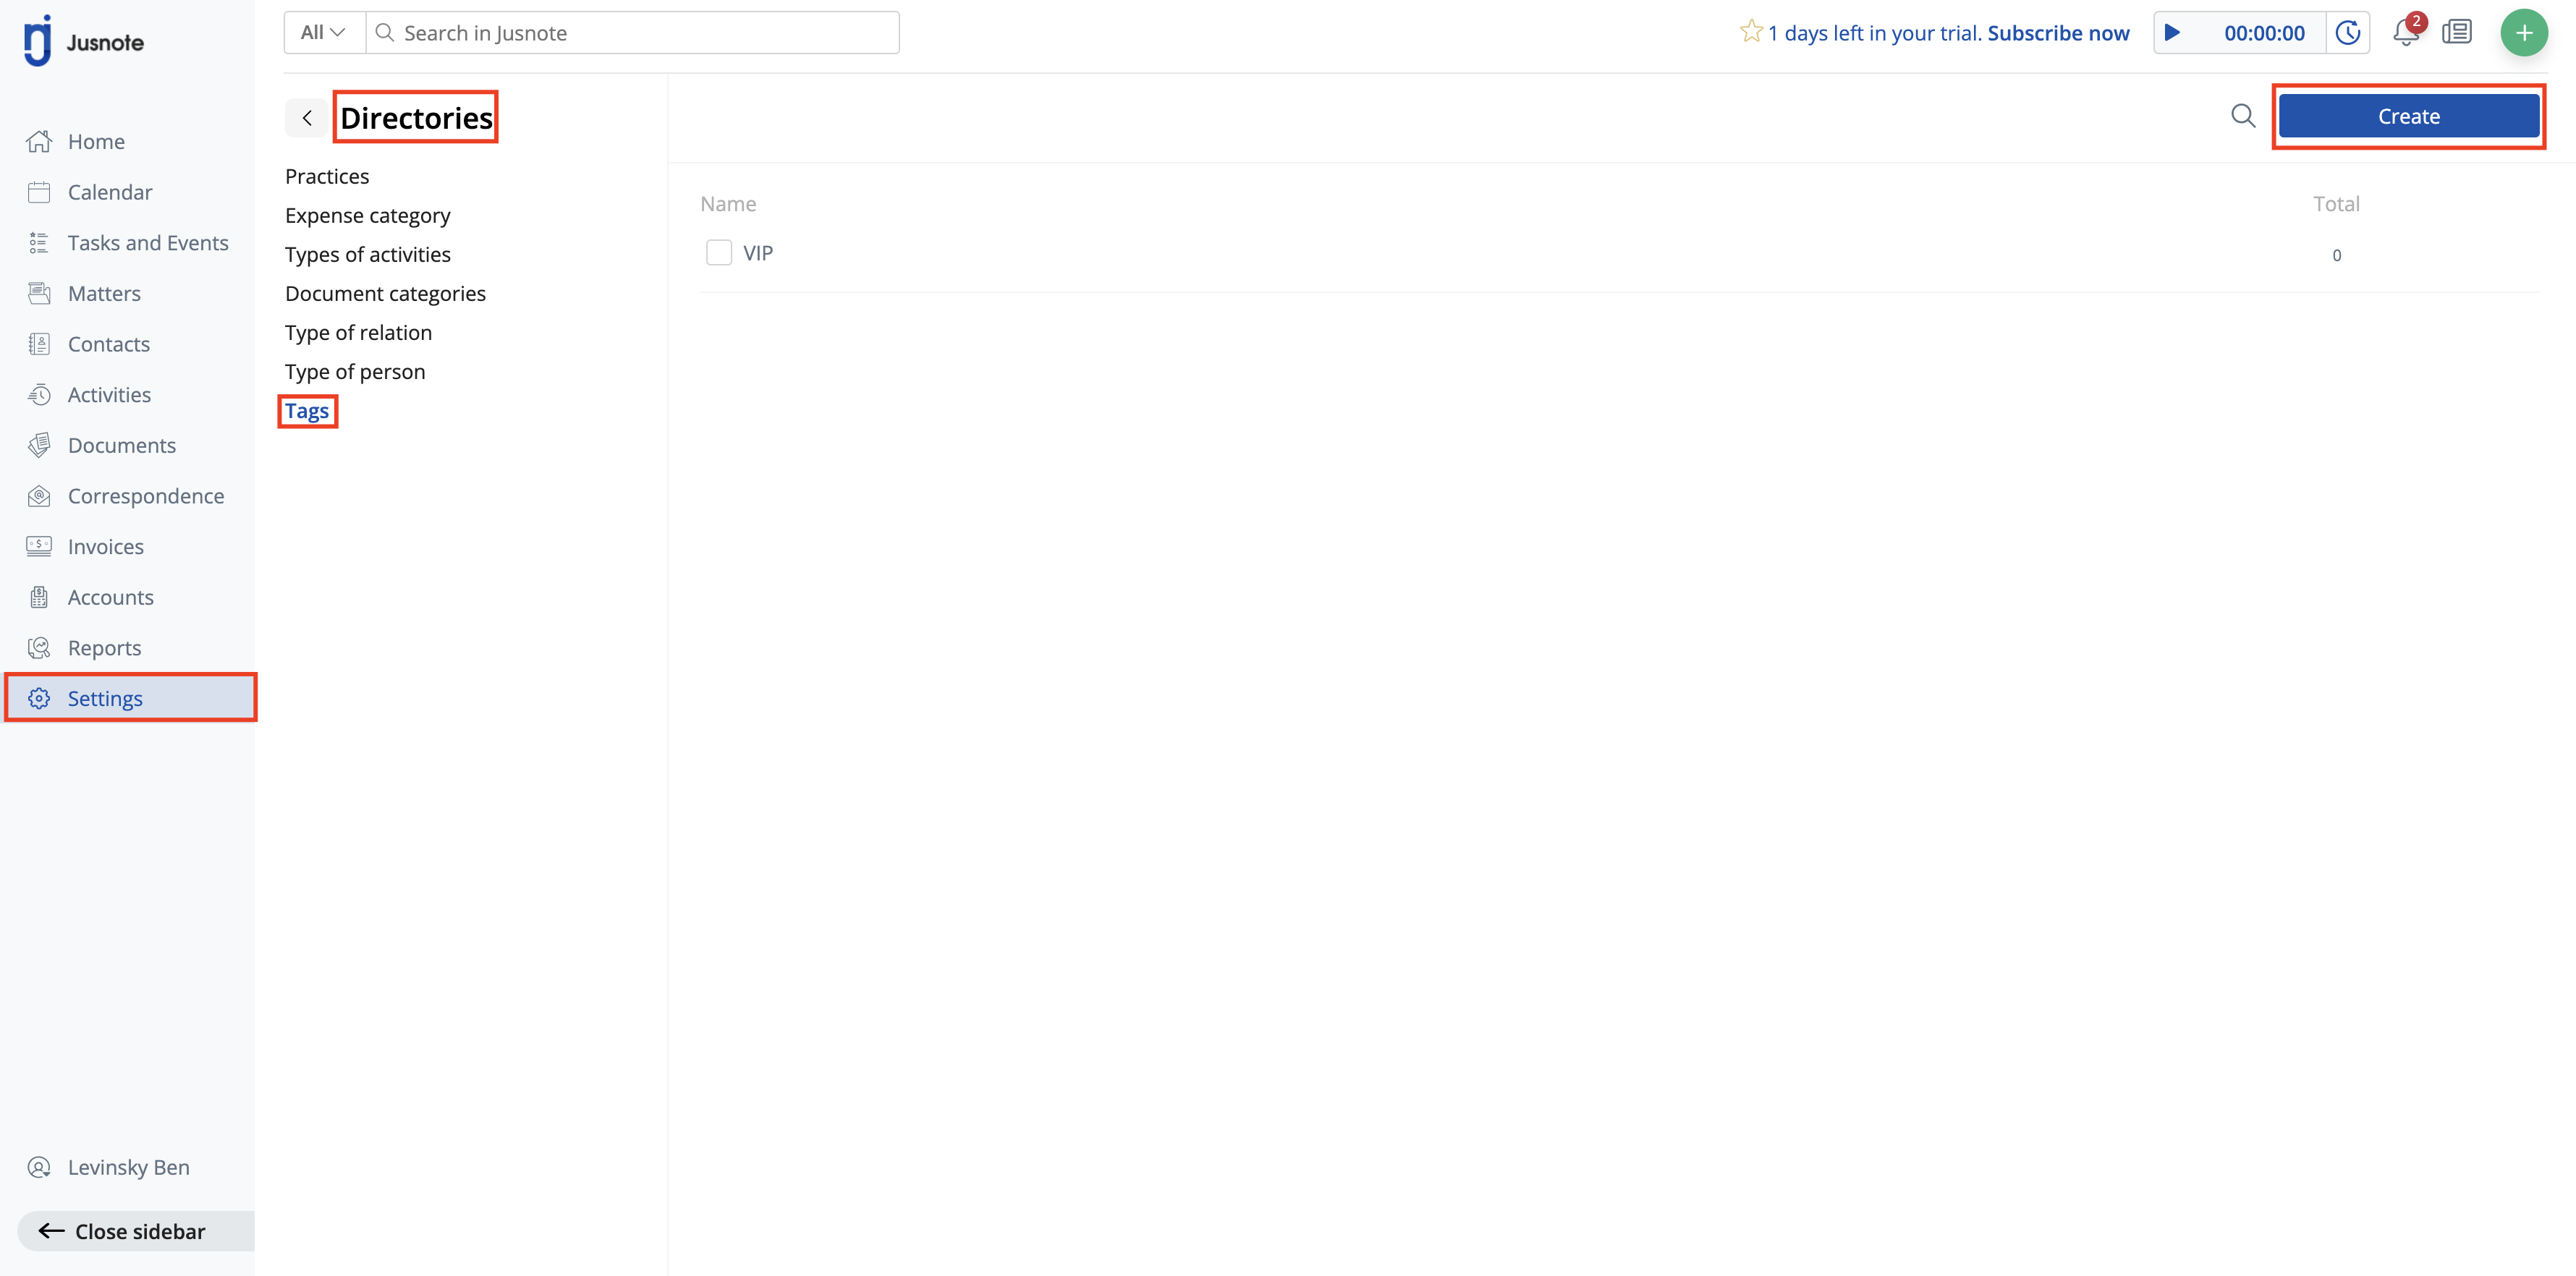Go to Tasks and Events
This screenshot has height=1276, width=2576.
[147, 243]
